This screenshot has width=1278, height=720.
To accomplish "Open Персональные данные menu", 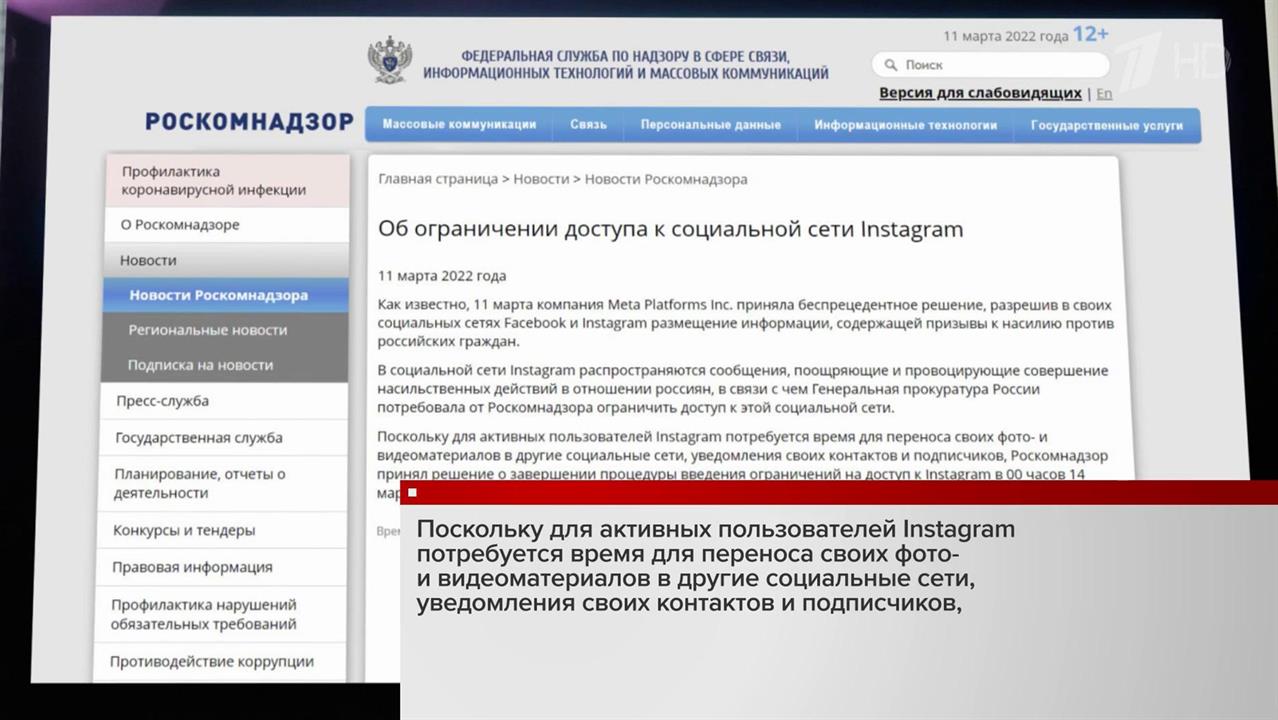I will coord(710,125).
